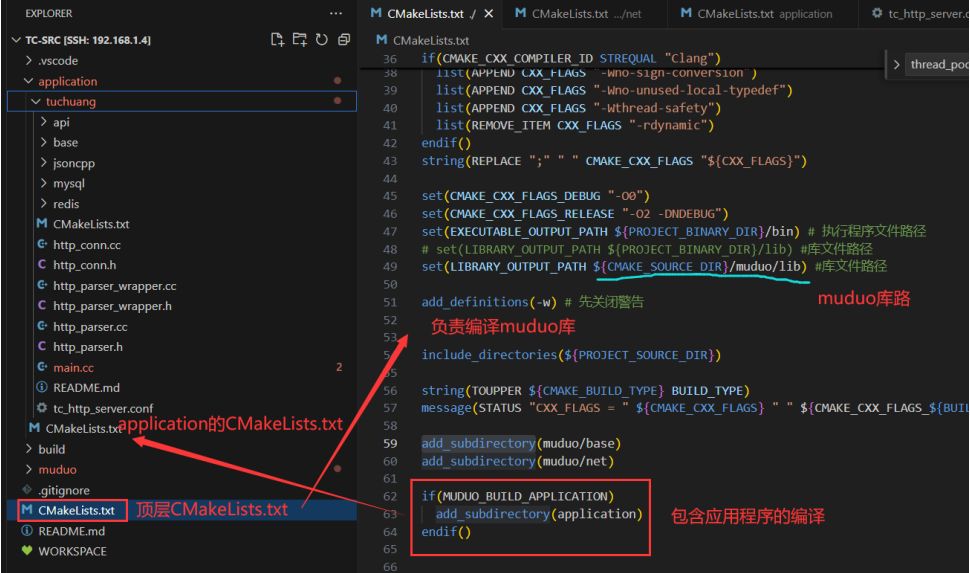
Task: Expand the redis folder
Action: click(43, 204)
